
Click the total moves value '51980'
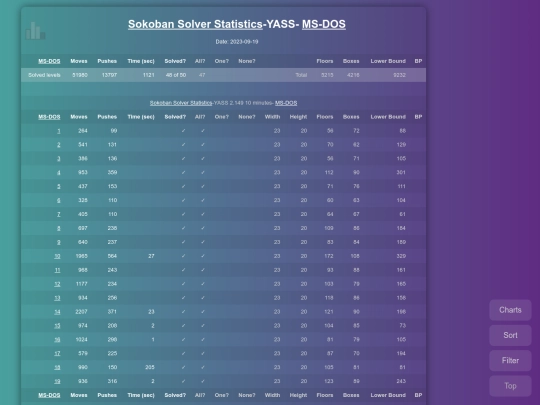pos(80,75)
